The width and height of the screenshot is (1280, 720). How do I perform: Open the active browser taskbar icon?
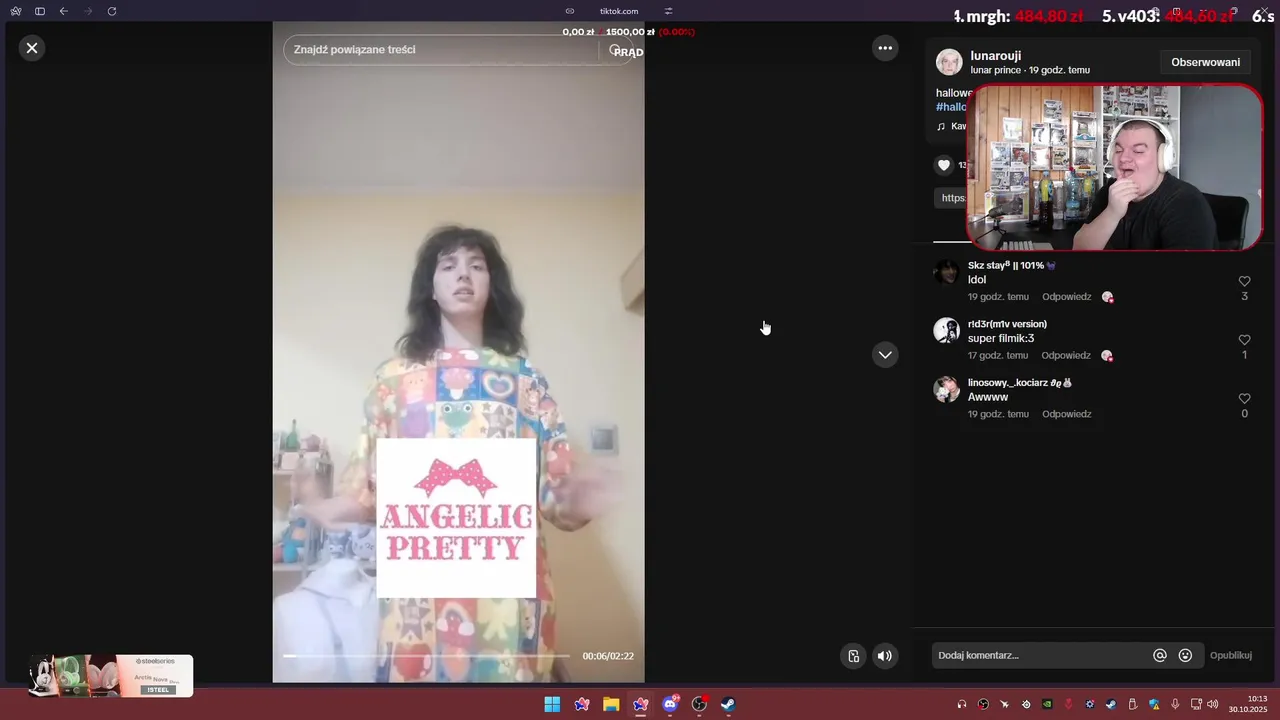[641, 705]
